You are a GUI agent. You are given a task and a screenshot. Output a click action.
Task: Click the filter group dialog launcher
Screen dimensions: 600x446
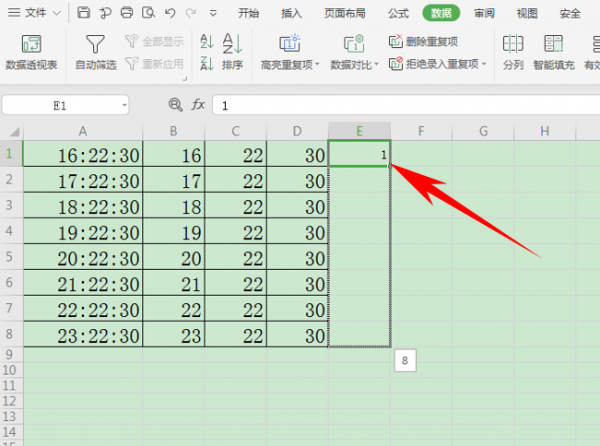185,79
